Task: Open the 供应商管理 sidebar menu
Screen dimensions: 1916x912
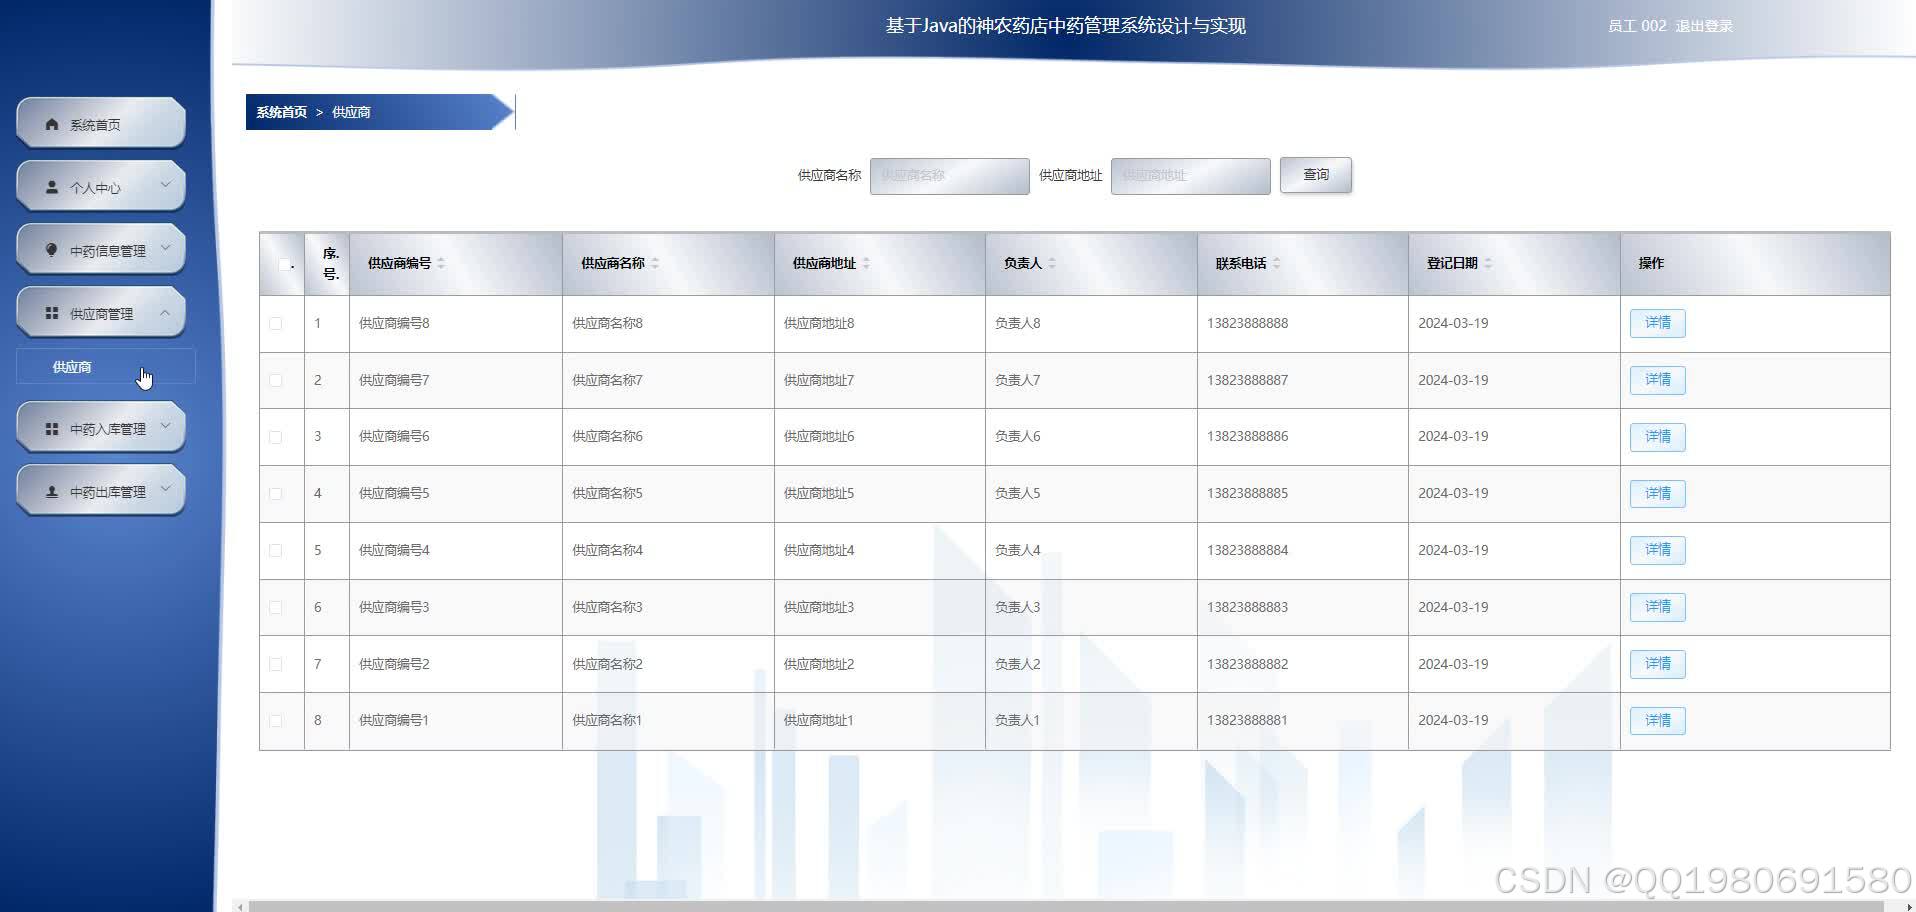Action: (x=101, y=312)
